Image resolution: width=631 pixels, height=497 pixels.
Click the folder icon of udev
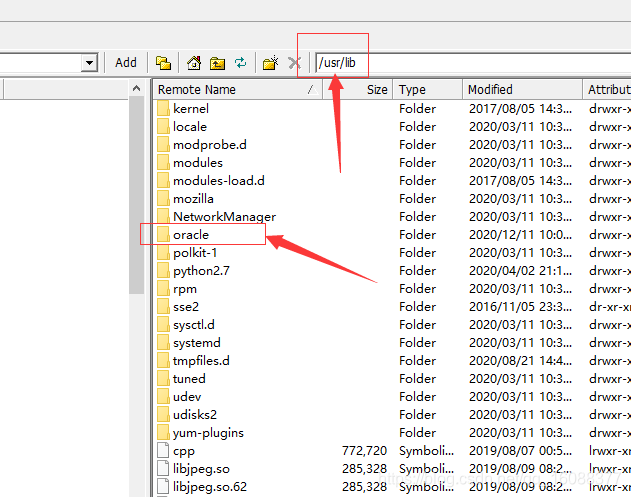[x=163, y=397]
